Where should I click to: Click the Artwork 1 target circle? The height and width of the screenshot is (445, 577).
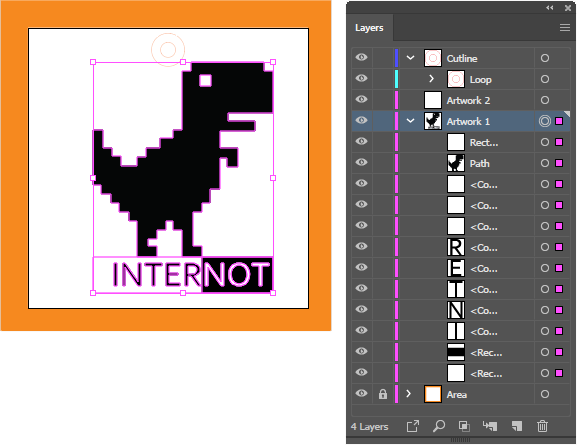point(545,121)
